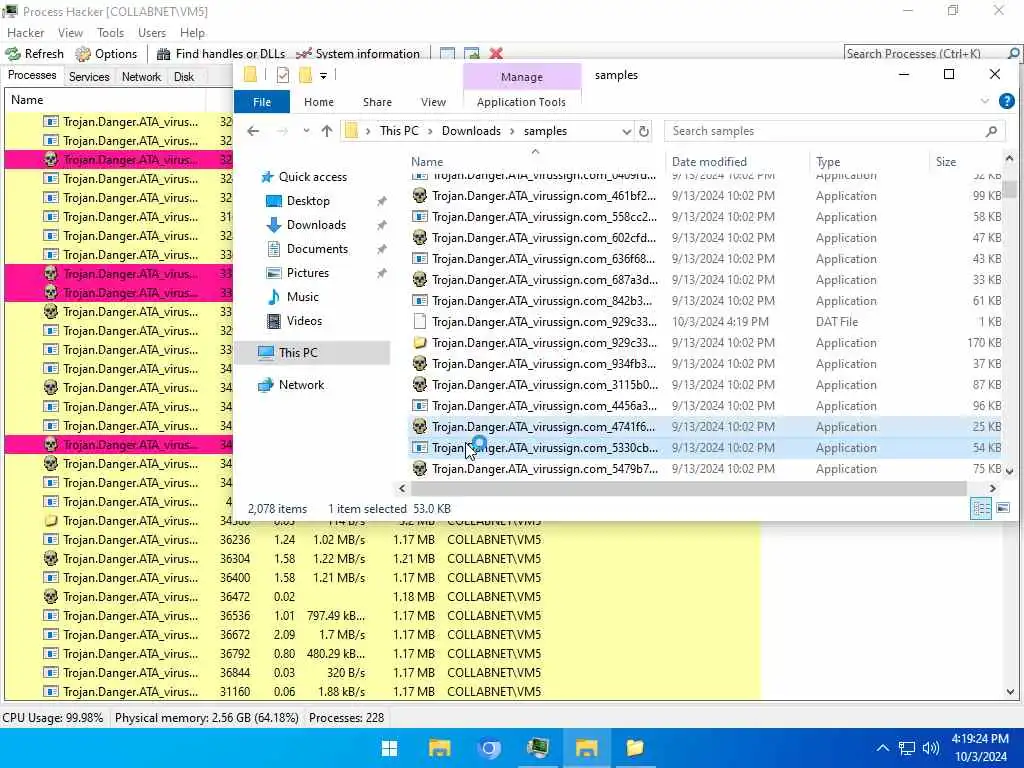
Task: Open recent locations dropdown in Explorer
Action: click(306, 131)
